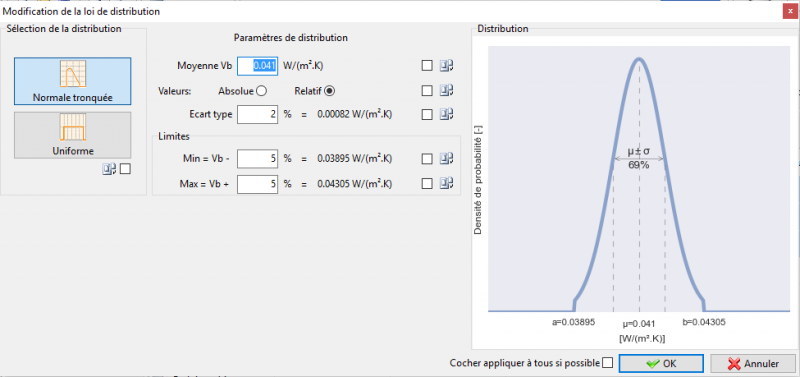Click the 0.03895 W/(m².K) min value
Image resolution: width=800 pixels, height=377 pixels.
pyautogui.click(x=355, y=159)
